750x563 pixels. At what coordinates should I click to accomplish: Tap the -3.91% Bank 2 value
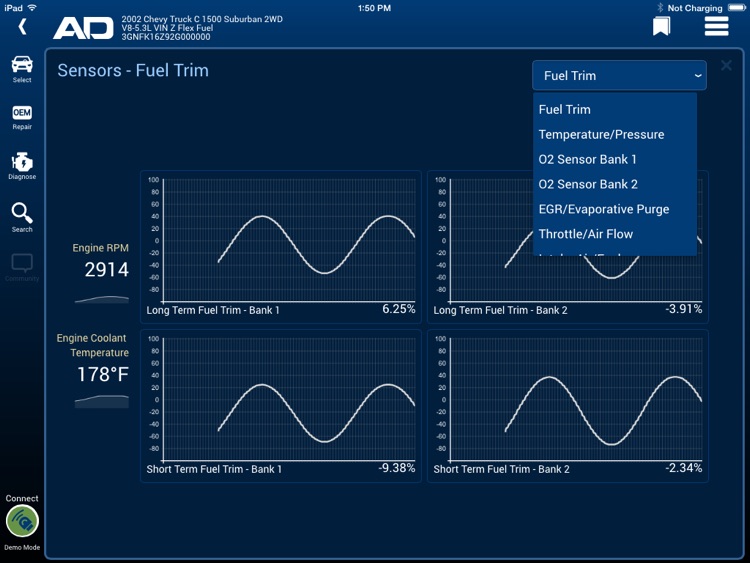point(684,309)
